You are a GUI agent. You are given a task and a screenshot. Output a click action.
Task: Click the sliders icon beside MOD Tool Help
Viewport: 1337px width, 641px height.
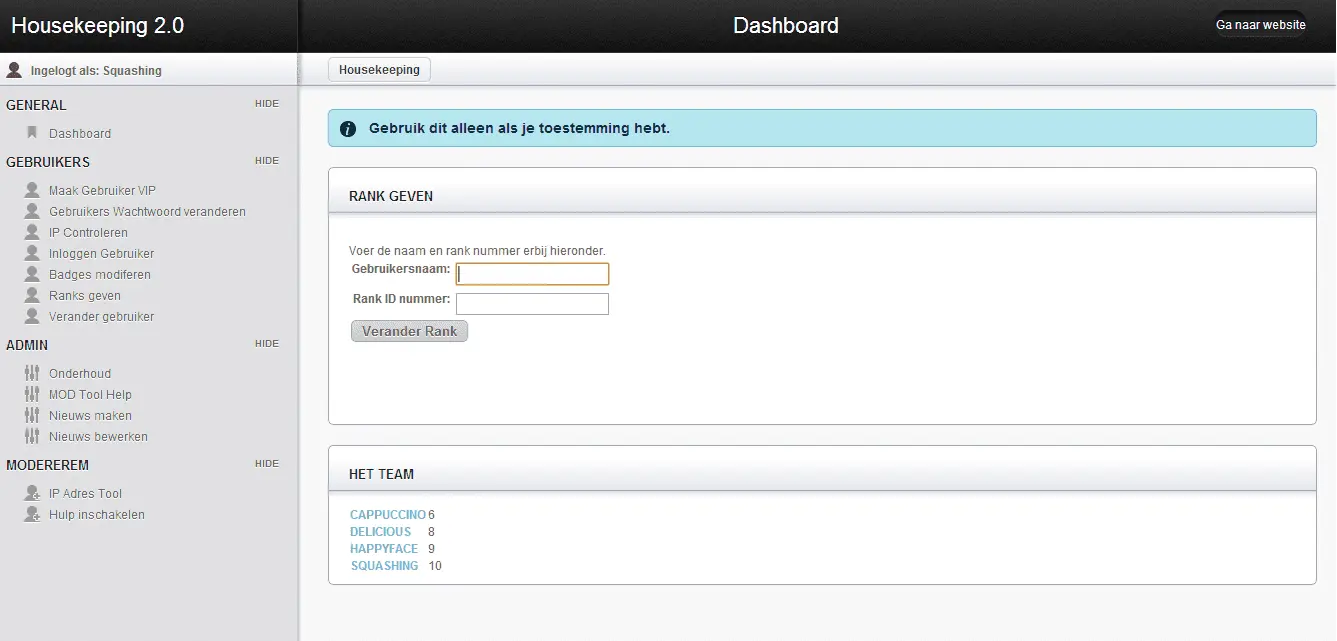pos(32,394)
